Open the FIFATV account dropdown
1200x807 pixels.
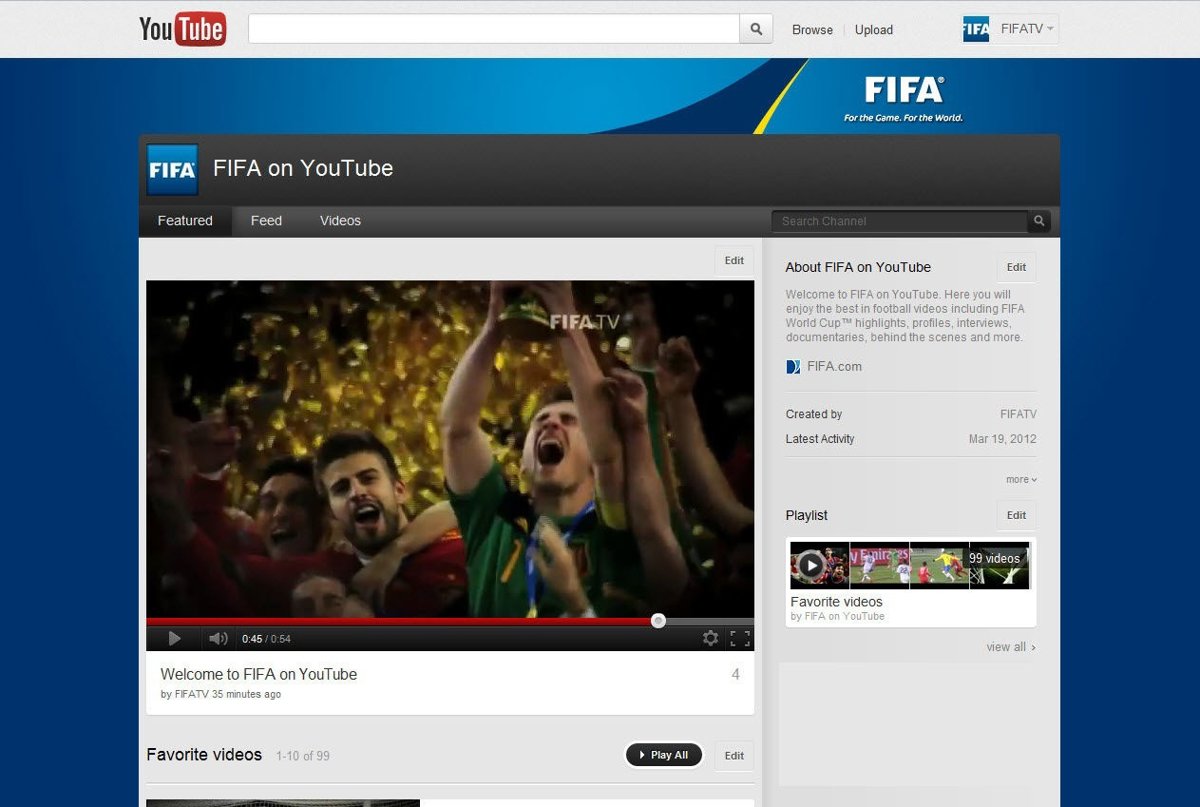pos(1010,29)
